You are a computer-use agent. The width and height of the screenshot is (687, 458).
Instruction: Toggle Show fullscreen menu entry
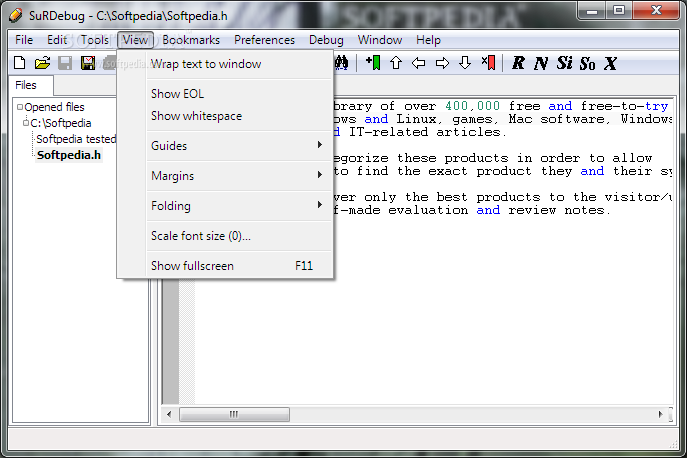[x=240, y=266]
